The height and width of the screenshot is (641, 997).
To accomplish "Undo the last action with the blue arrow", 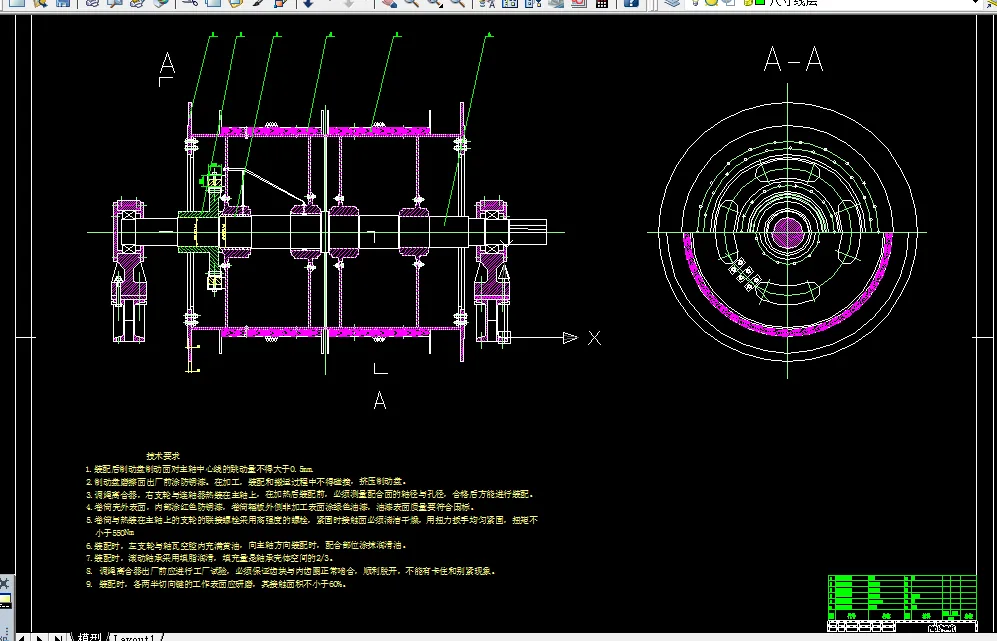I will coord(308,3).
